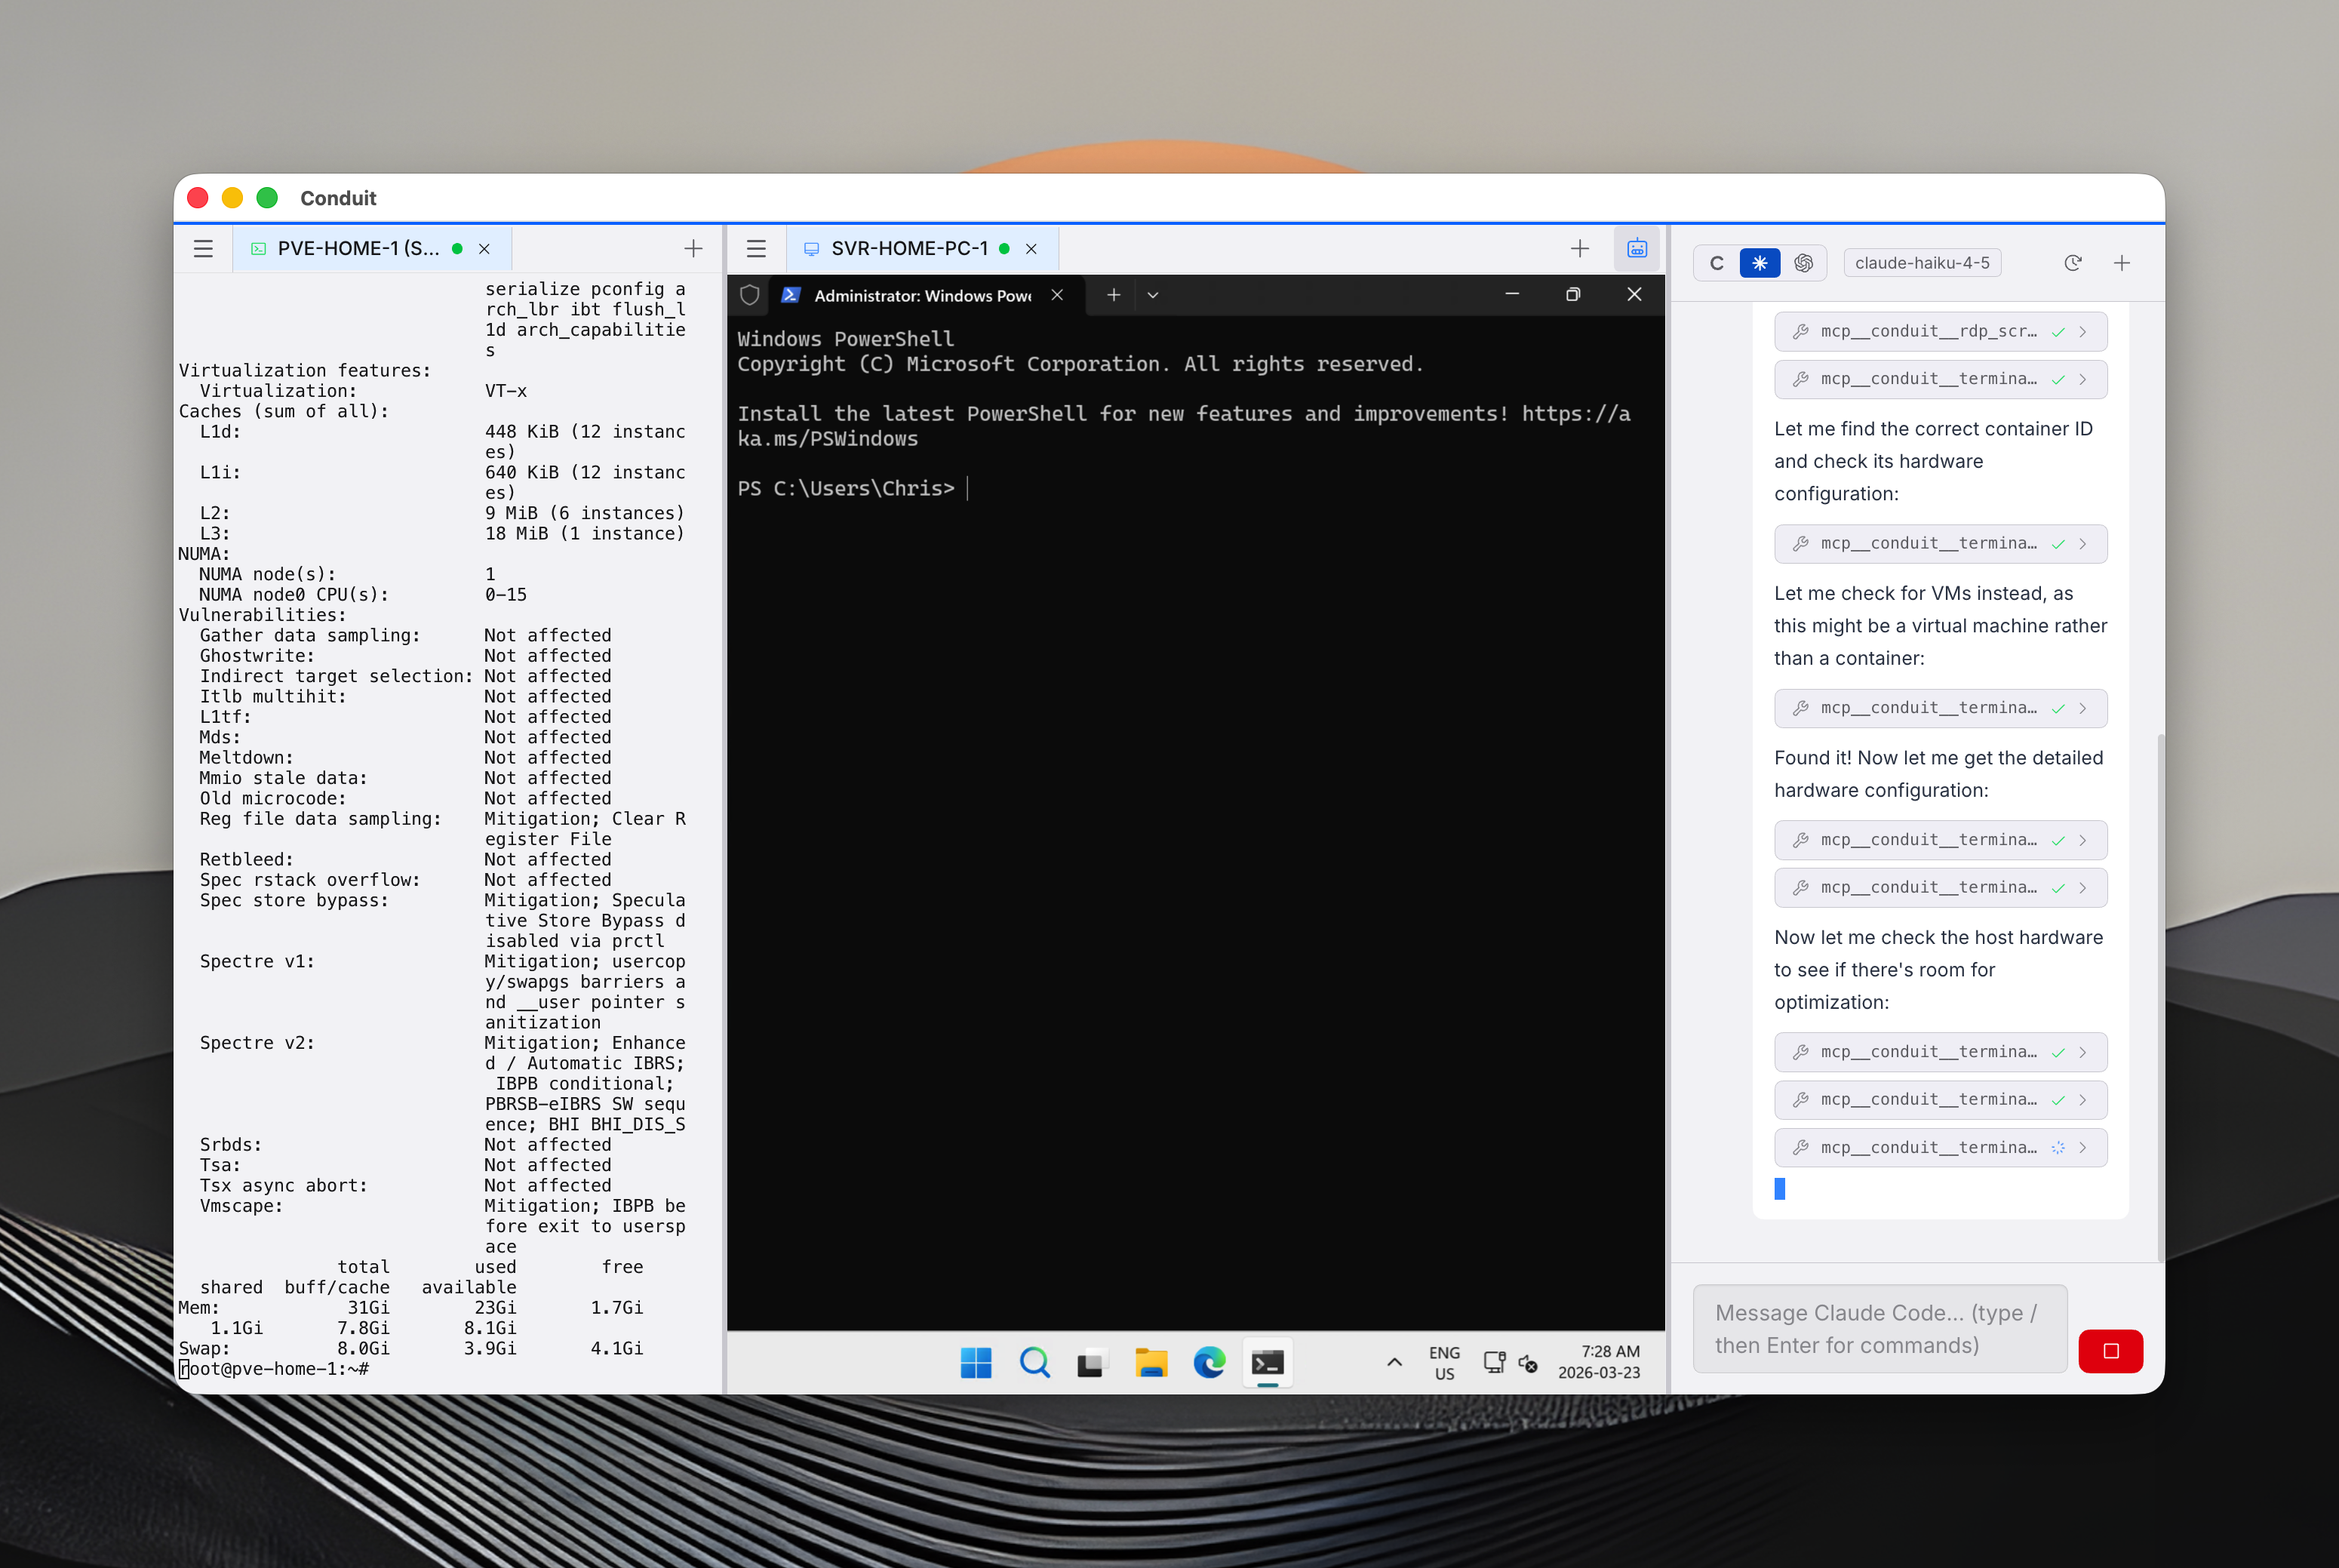This screenshot has height=1568, width=2339.
Task: Select the 'C' agent option
Action: point(1717,263)
